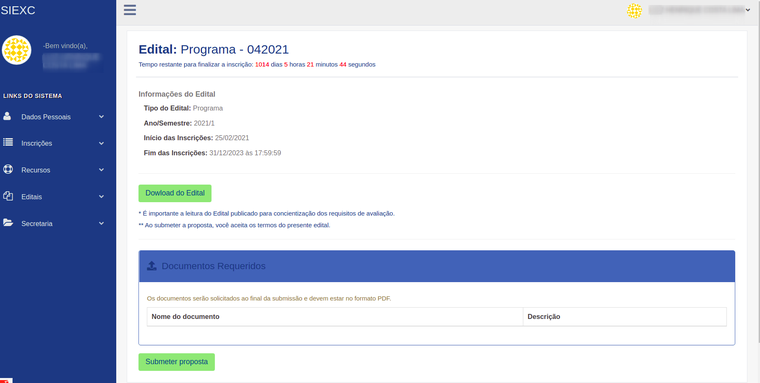Viewport: 760px width, 383px height.
Task: Expand Editais chevron
Action: coord(101,197)
